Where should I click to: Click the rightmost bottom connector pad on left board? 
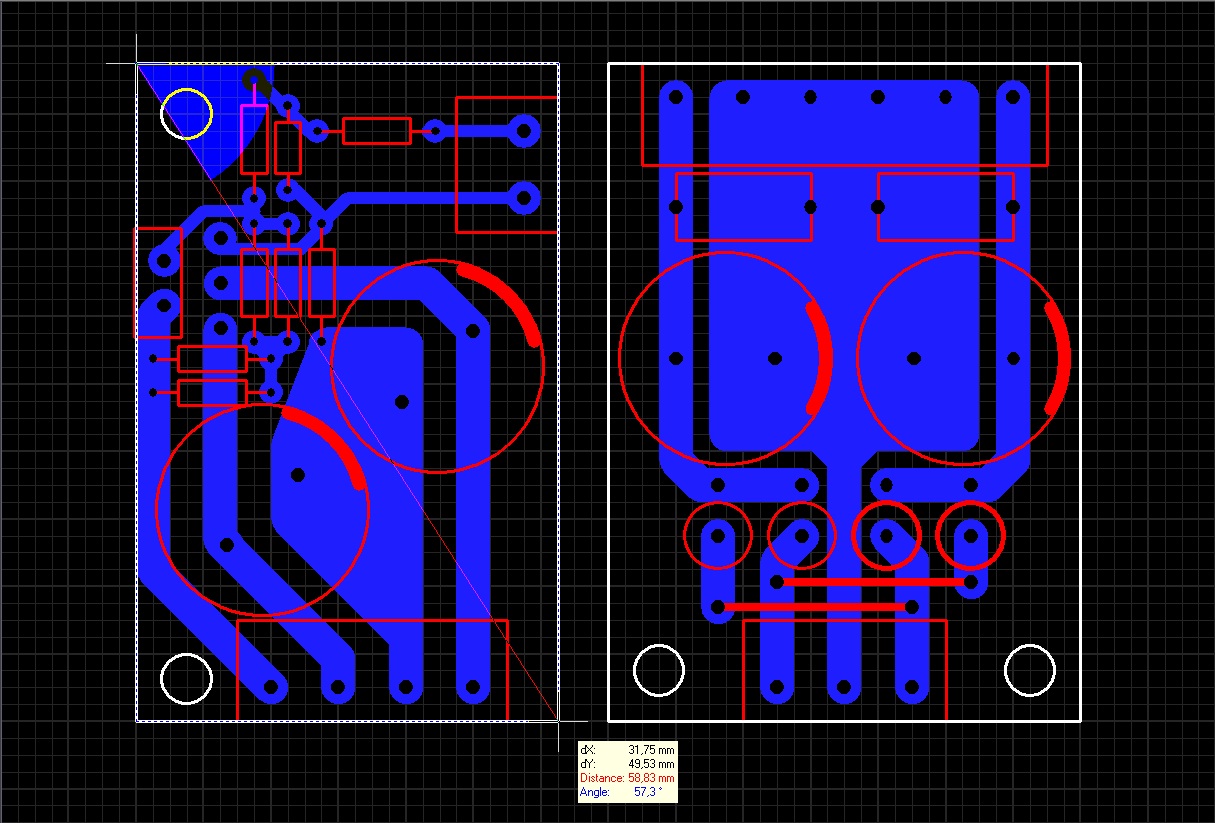[472, 688]
